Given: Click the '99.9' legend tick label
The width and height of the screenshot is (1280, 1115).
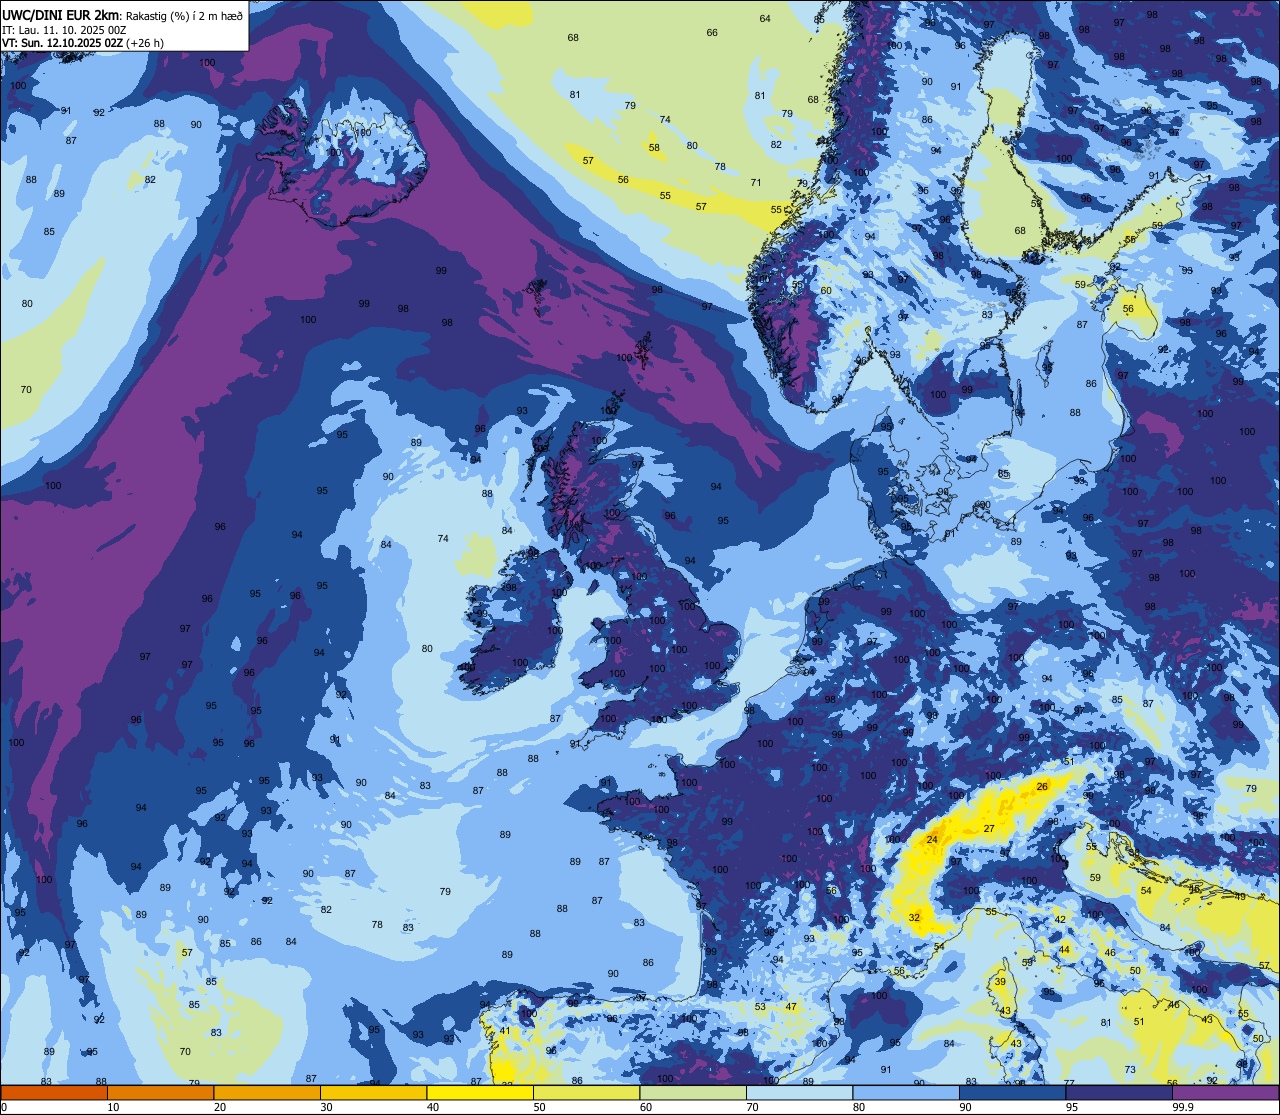Looking at the screenshot, I should click(1183, 1107).
